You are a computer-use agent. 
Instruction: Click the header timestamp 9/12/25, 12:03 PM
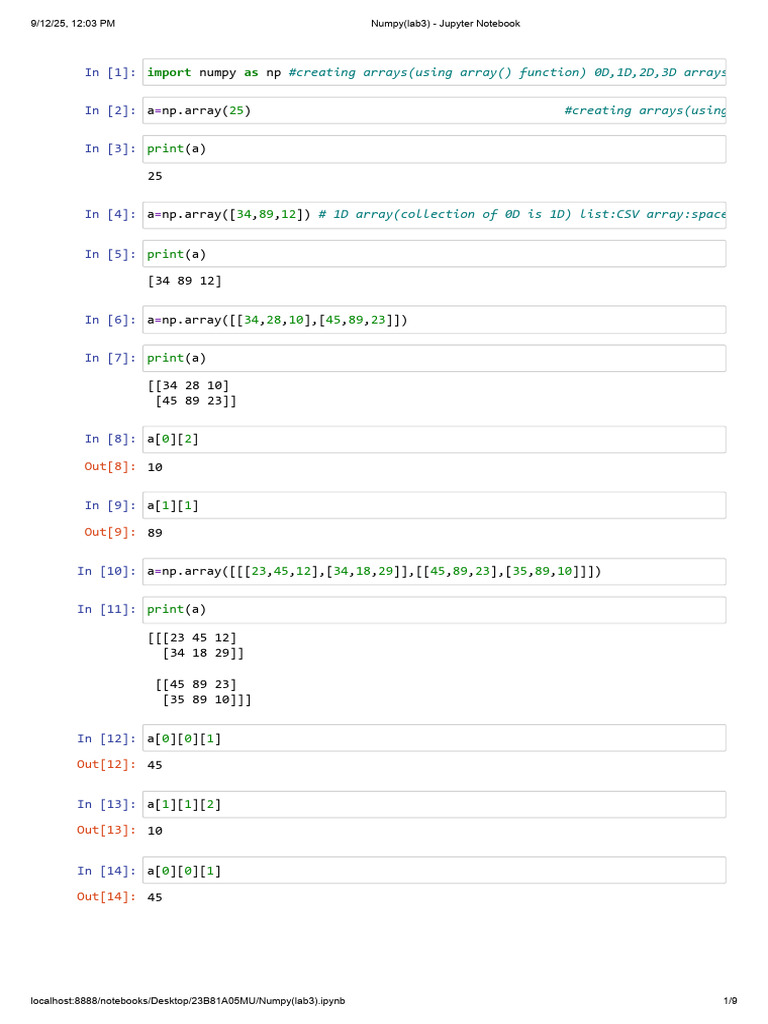pos(72,24)
